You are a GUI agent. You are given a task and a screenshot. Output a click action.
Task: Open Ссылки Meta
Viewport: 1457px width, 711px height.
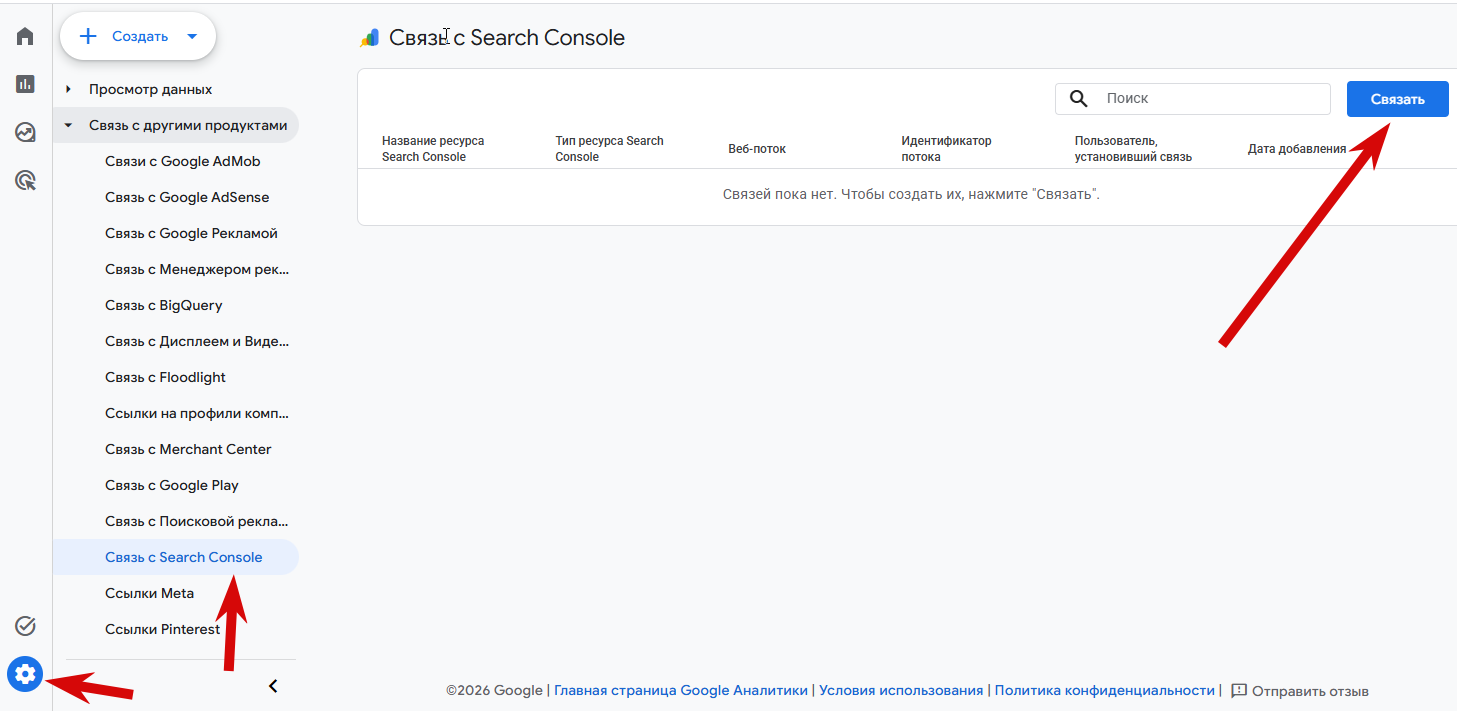click(x=149, y=593)
